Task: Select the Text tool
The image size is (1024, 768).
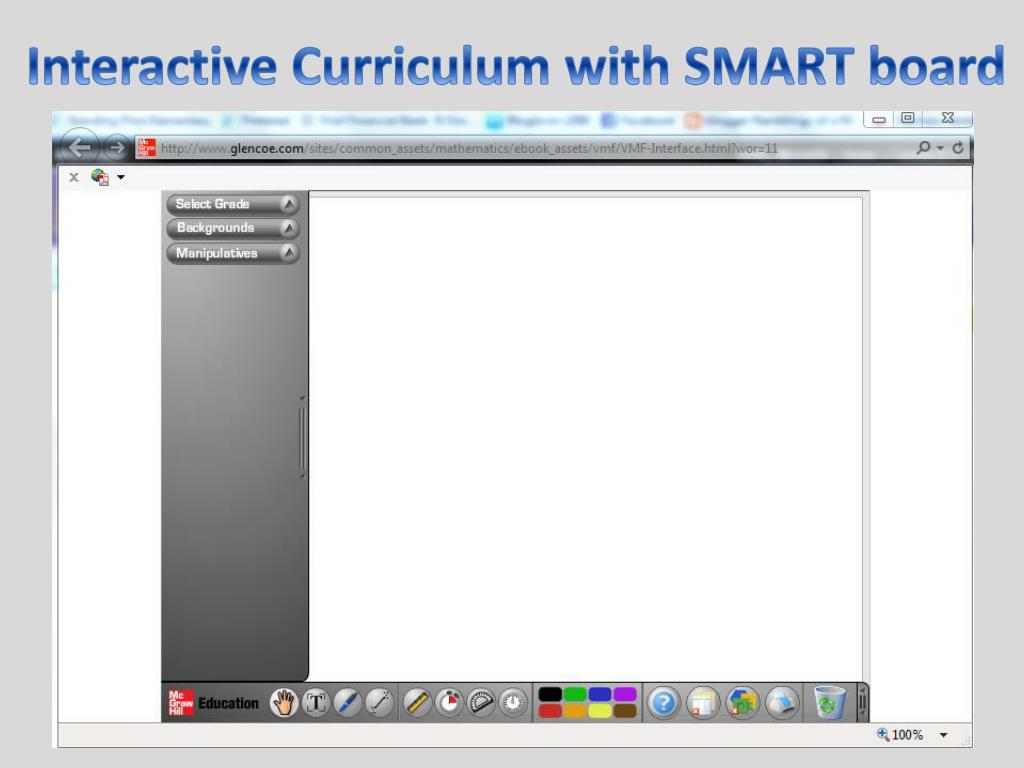Action: pyautogui.click(x=316, y=703)
